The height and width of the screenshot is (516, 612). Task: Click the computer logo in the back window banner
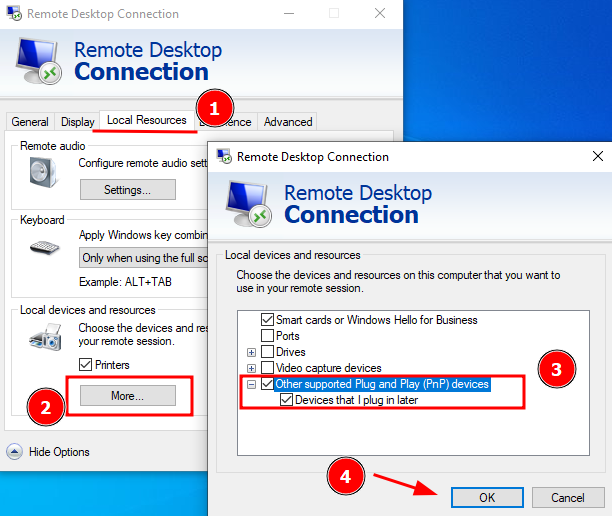click(40, 60)
